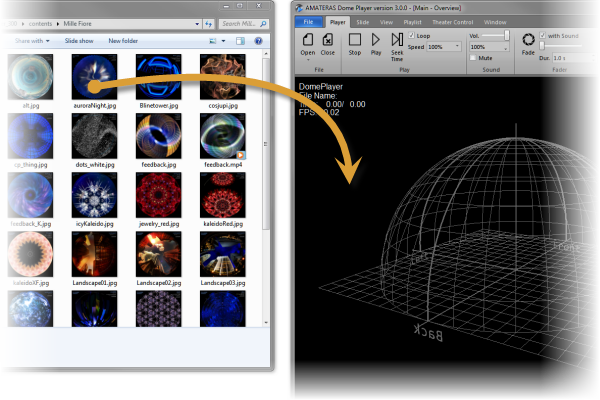The height and width of the screenshot is (400, 600).
Task: Select the kaleidoRed.jpg thumbnail
Action: click(223, 195)
